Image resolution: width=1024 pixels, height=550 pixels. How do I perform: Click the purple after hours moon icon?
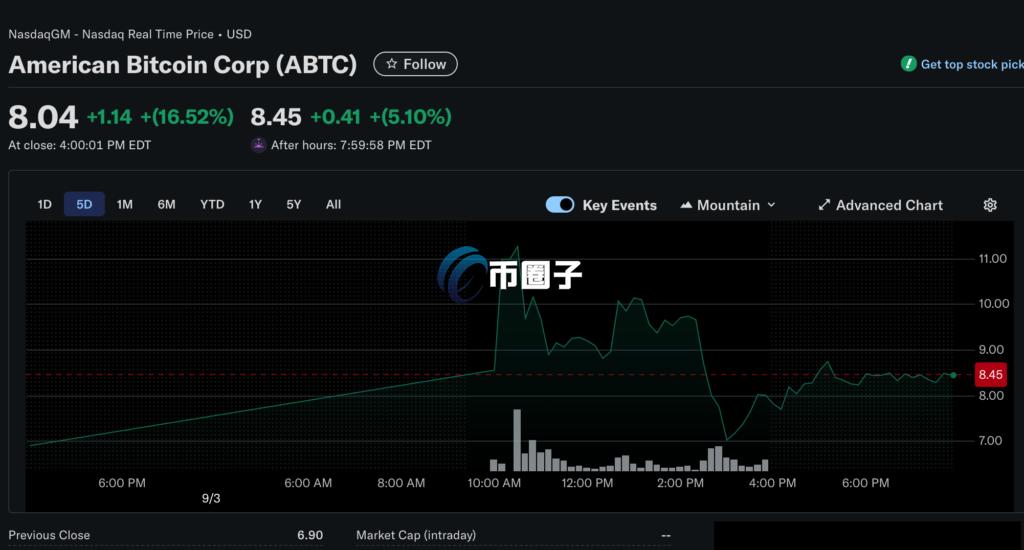point(259,145)
